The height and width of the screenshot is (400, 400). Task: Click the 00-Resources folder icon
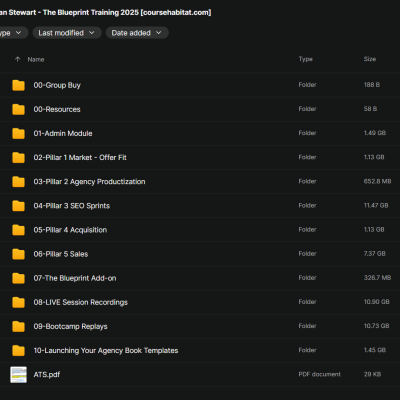(x=18, y=109)
